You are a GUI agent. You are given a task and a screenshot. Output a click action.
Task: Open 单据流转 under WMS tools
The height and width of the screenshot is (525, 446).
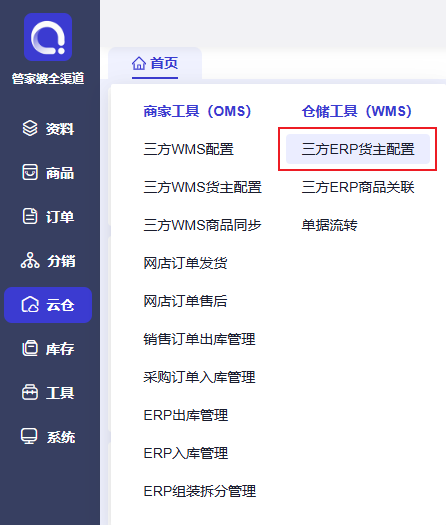329,225
